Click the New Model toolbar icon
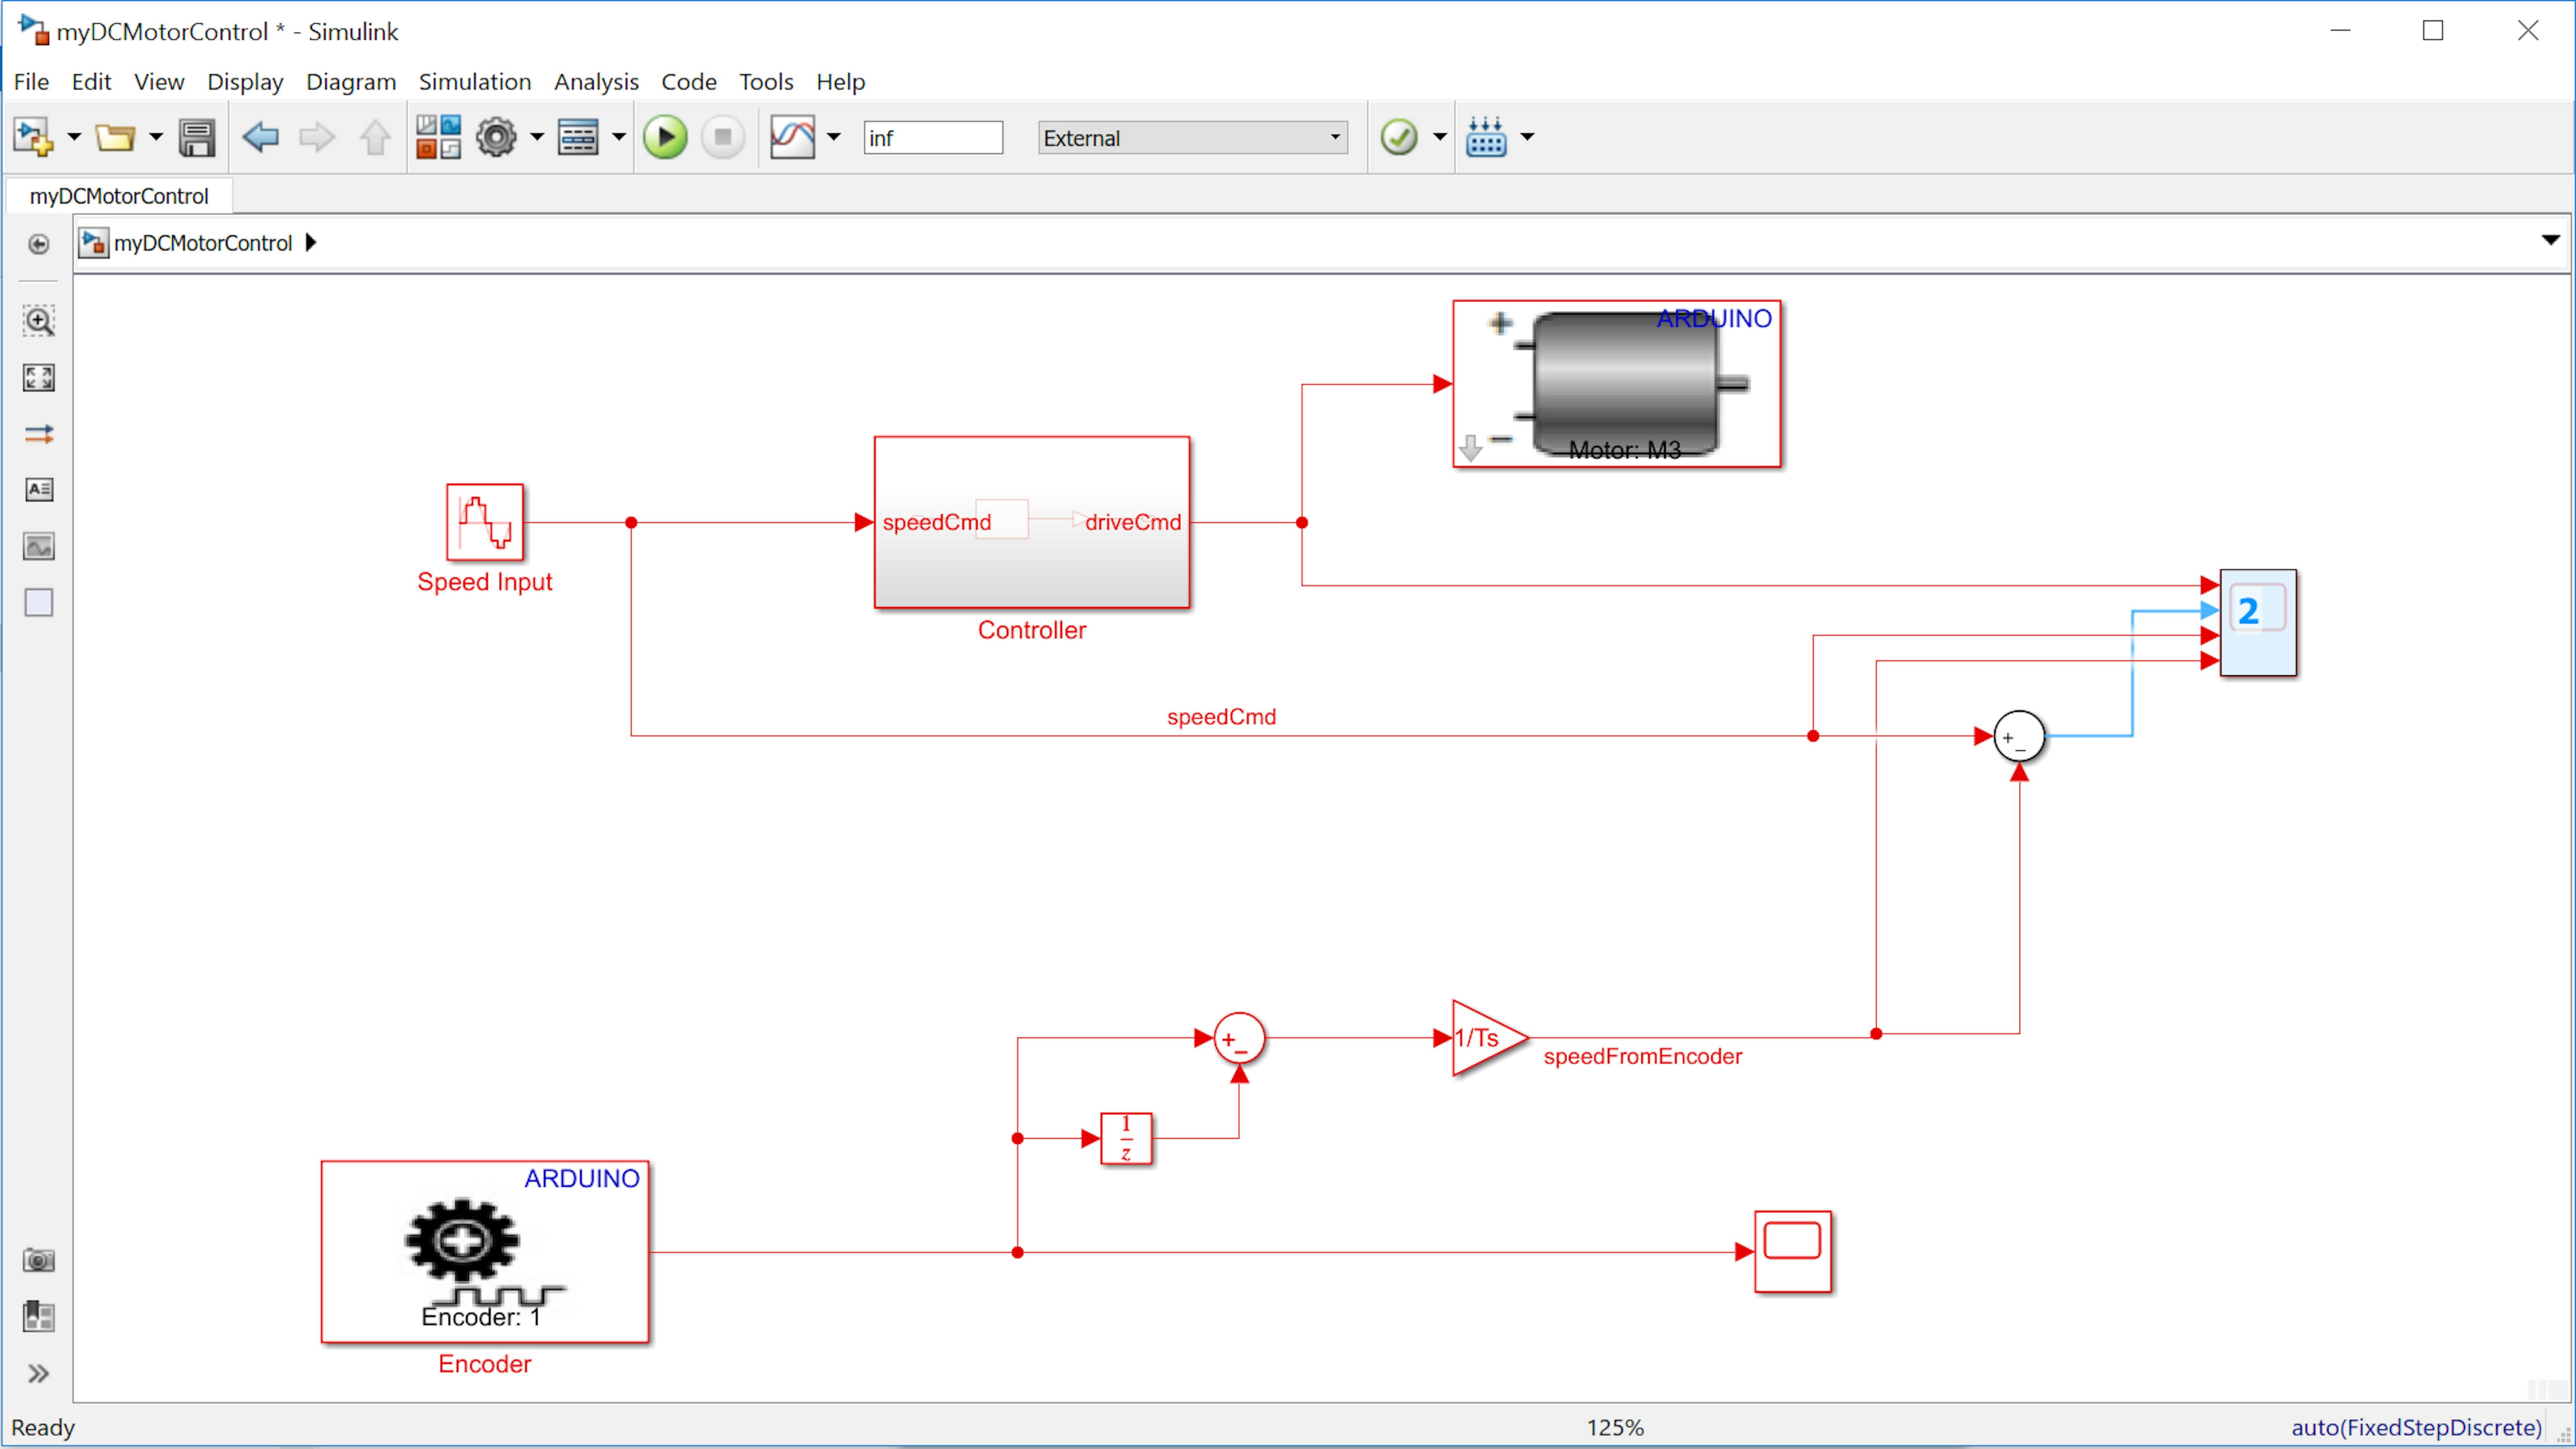This screenshot has height=1449, width=2576. coord(32,137)
